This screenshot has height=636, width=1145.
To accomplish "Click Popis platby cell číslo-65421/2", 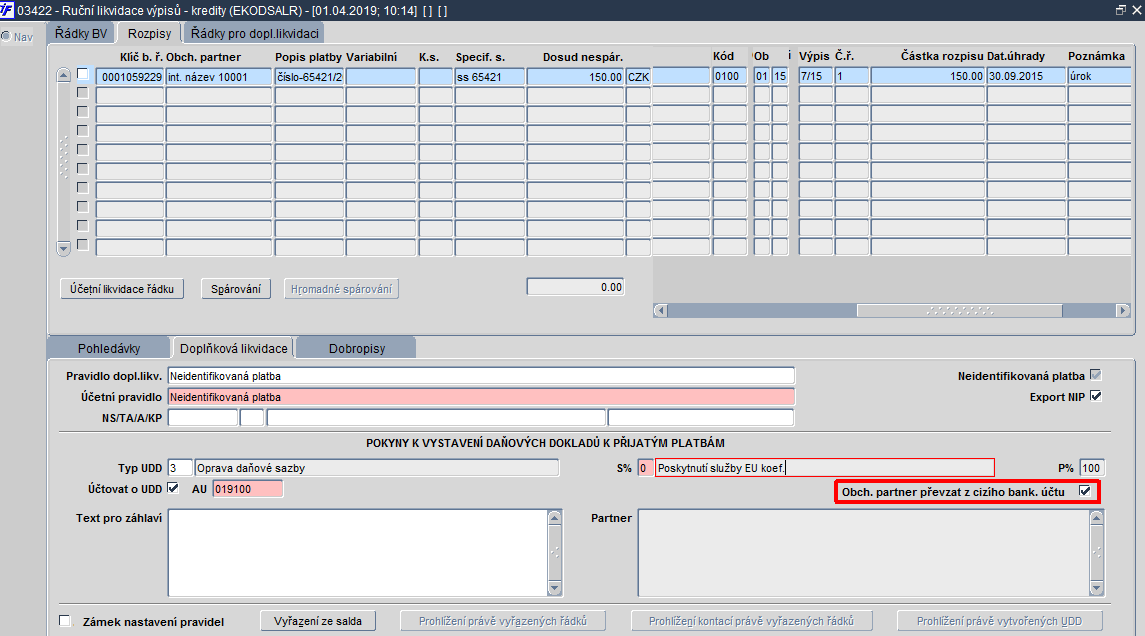I will click(x=310, y=77).
